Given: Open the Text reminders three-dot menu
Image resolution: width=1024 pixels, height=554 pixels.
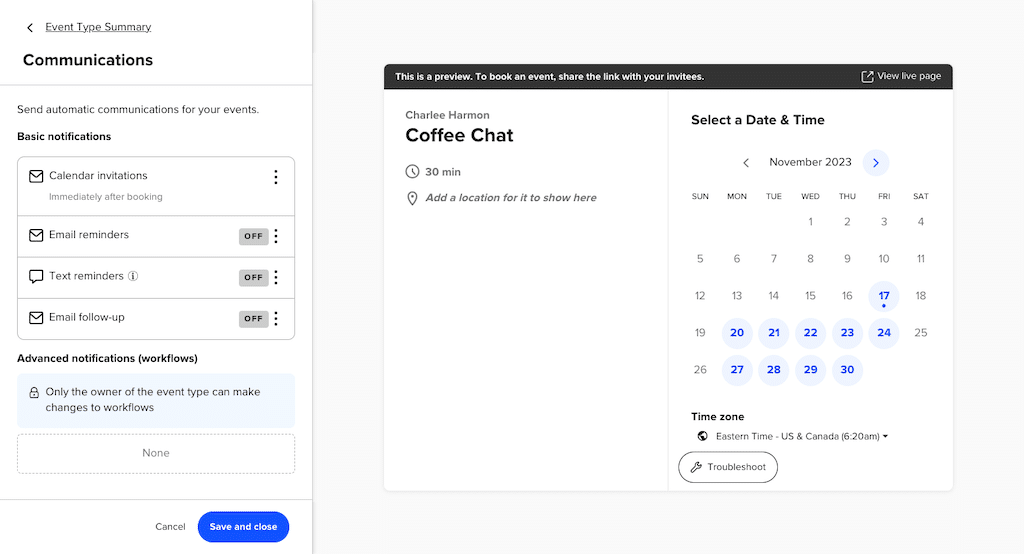Looking at the screenshot, I should (x=276, y=277).
